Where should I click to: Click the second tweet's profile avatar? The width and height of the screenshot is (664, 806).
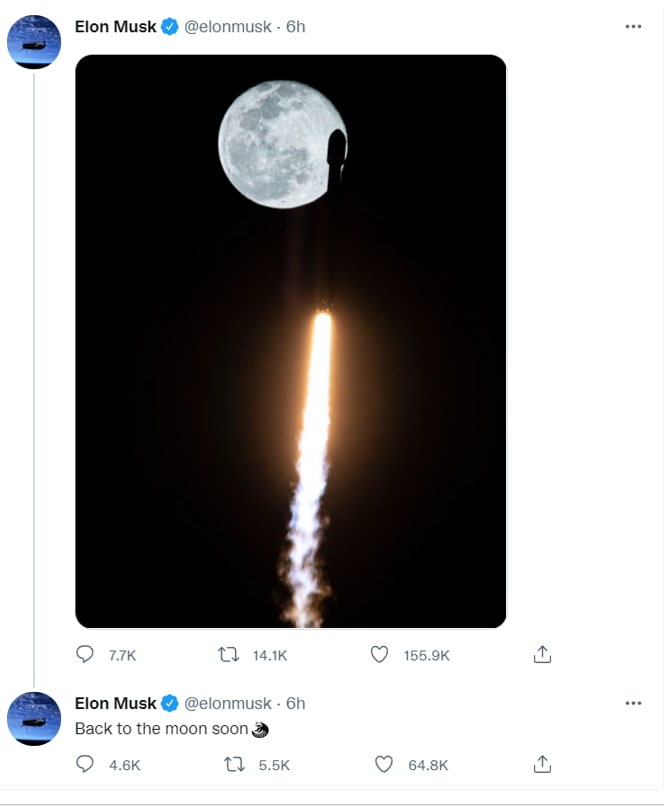point(35,718)
